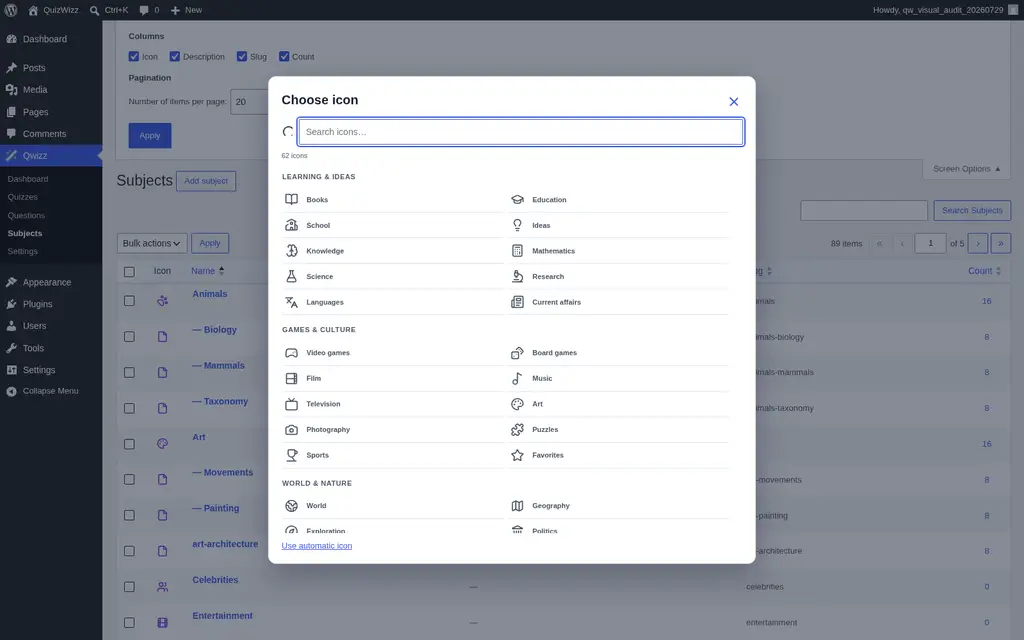This screenshot has height=640, width=1024.
Task: Add new content via + New
Action: tap(186, 10)
